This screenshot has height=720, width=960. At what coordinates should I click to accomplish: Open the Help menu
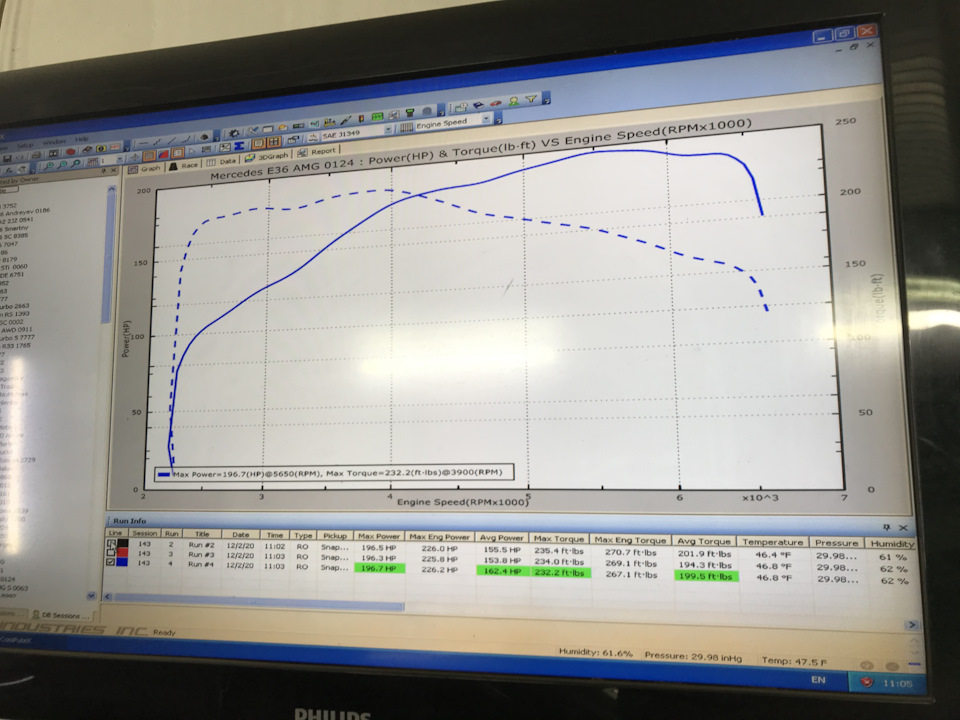coord(81,139)
